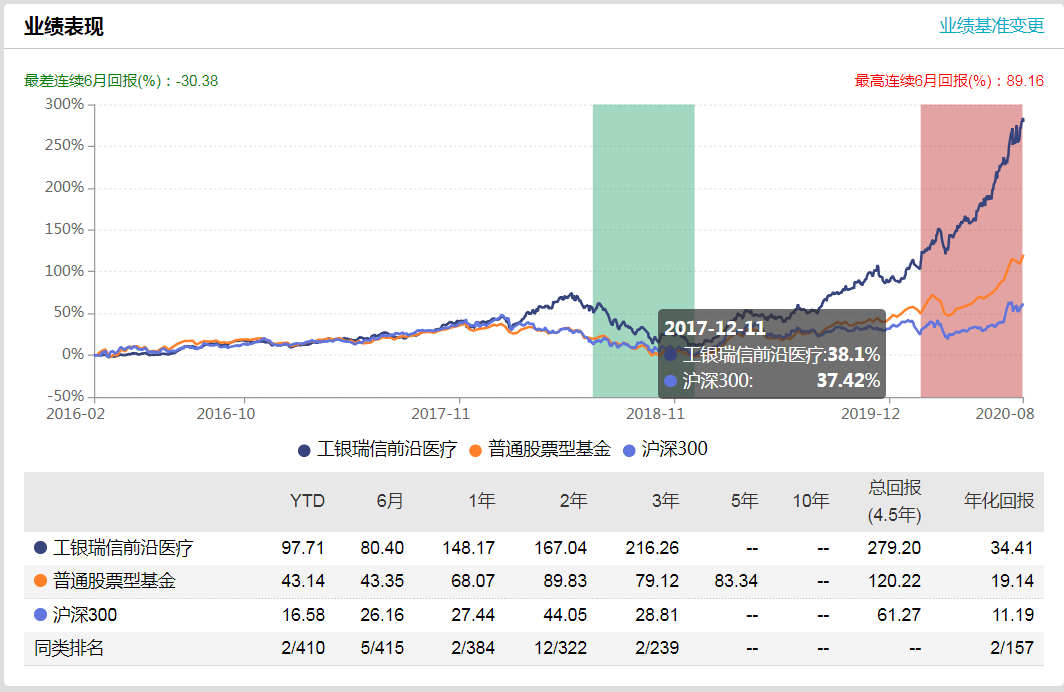Click the 2016-10 x-axis label
Image resolution: width=1064 pixels, height=692 pixels.
[x=226, y=414]
